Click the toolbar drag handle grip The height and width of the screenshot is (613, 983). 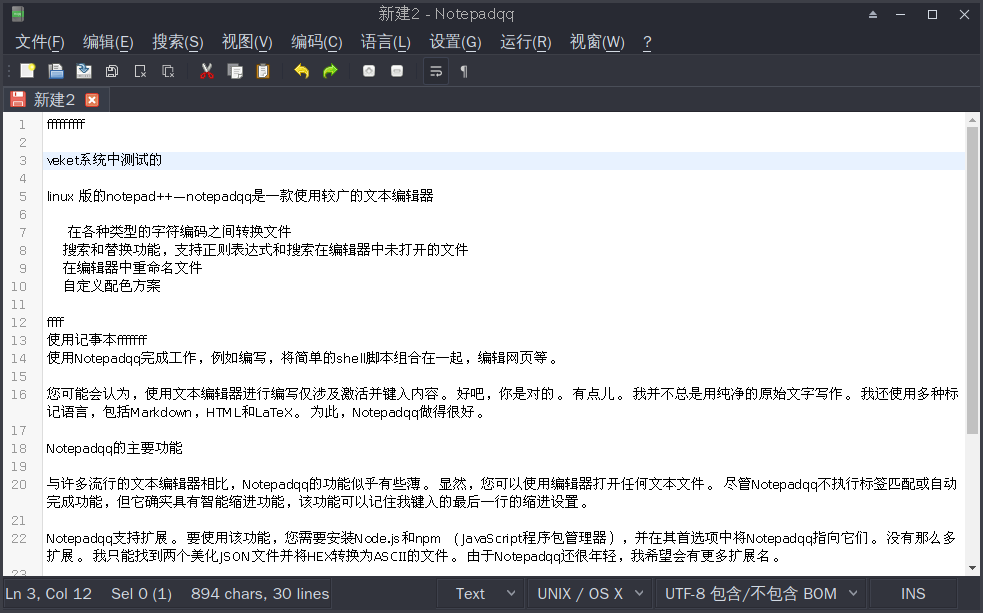pos(9,71)
